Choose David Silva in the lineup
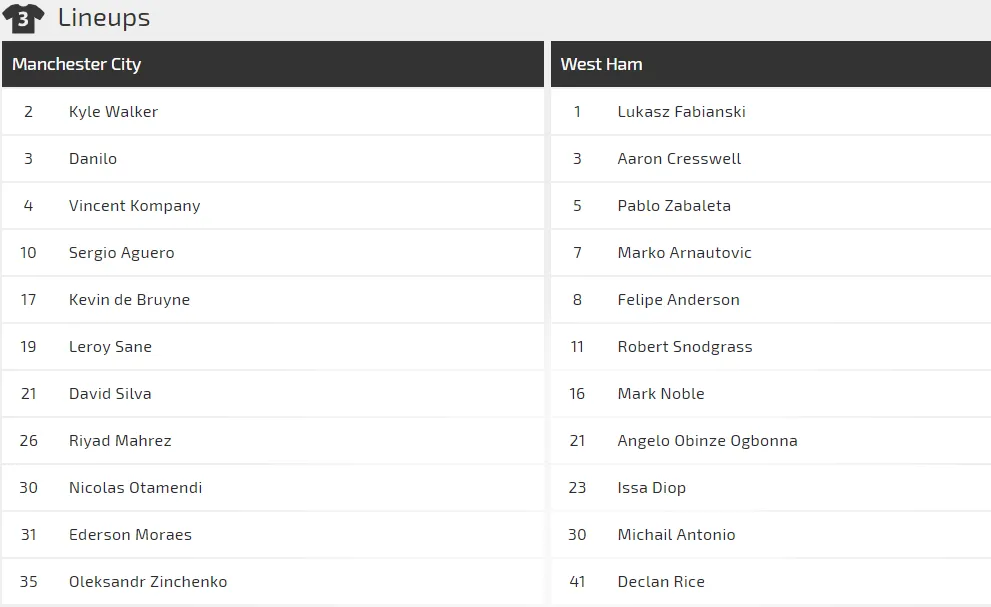991x607 pixels. [x=110, y=394]
